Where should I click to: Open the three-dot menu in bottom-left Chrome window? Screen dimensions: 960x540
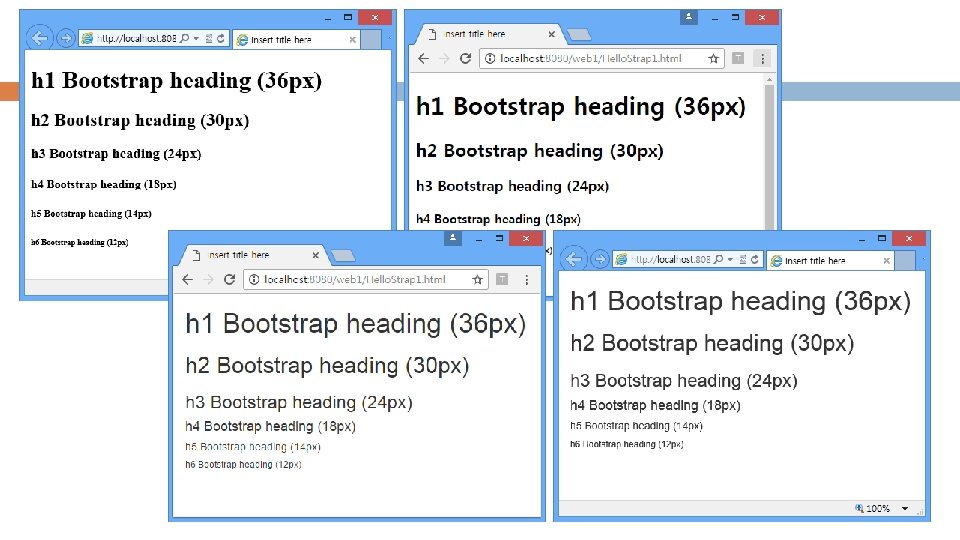pos(527,279)
